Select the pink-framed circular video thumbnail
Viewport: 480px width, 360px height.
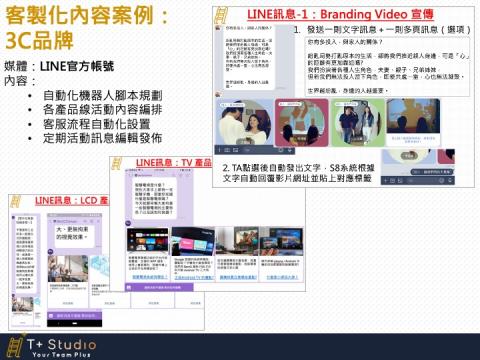point(302,123)
